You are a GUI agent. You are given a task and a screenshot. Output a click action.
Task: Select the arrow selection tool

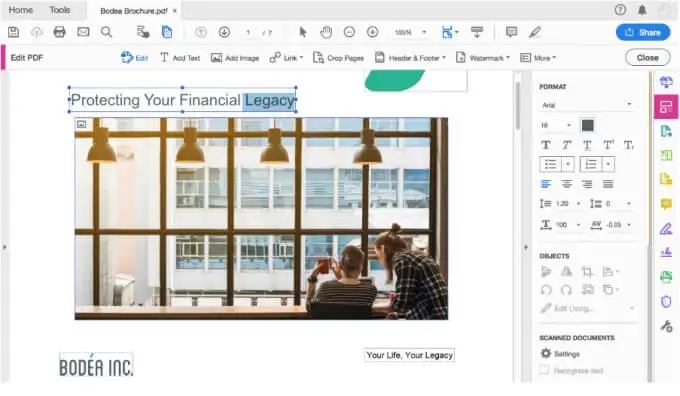click(303, 32)
